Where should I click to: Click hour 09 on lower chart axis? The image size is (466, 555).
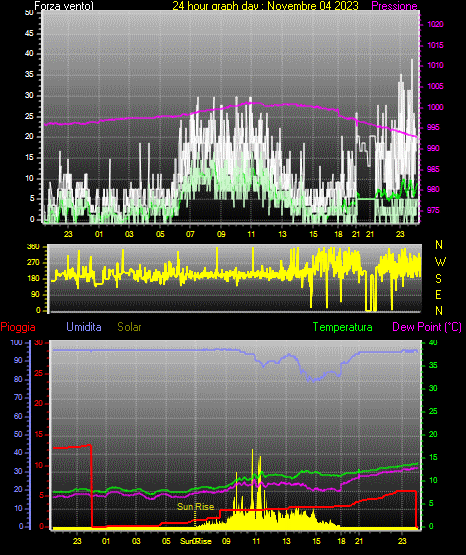pyautogui.click(x=226, y=541)
